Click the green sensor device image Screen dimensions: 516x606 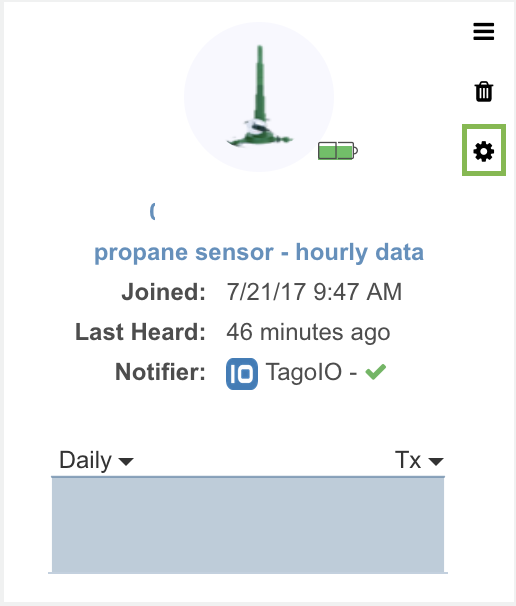coord(259,97)
